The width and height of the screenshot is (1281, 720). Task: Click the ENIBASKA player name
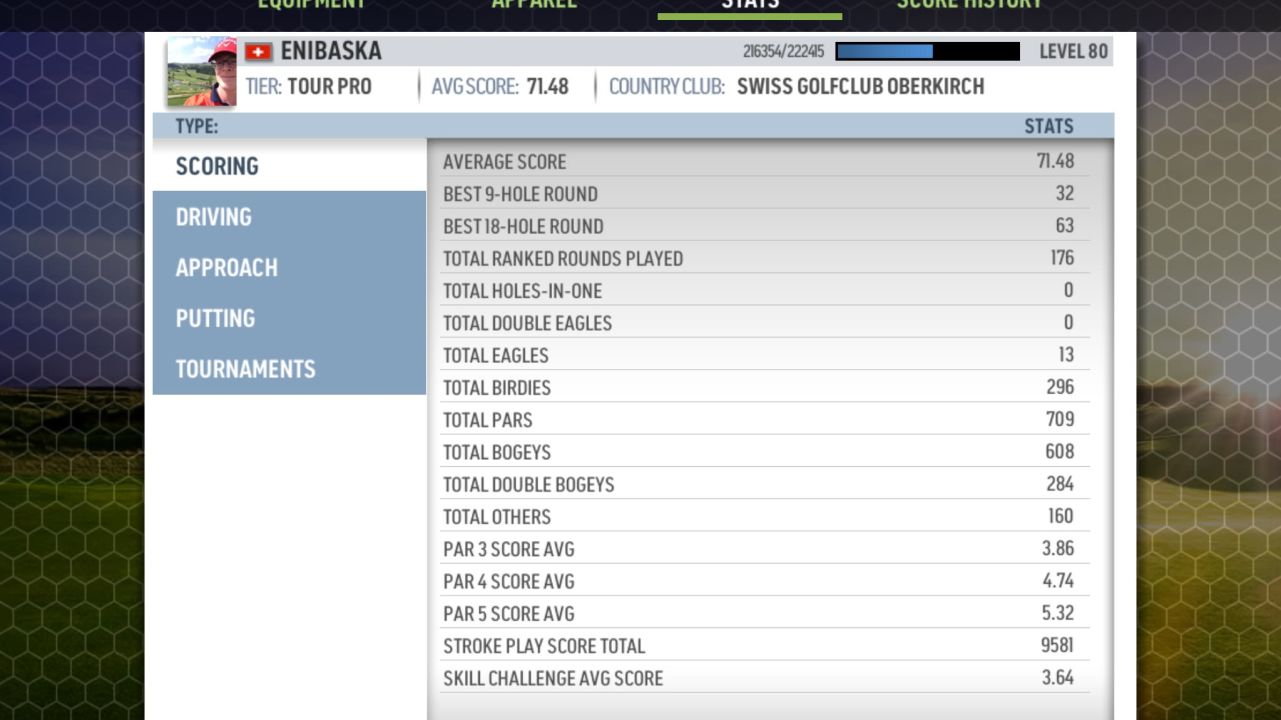tap(331, 51)
